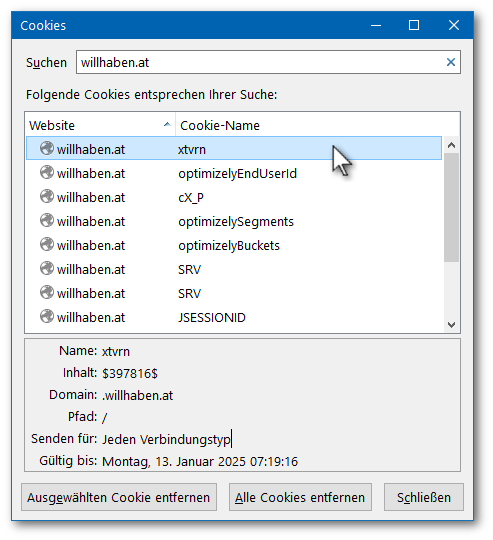Click the scroll-down arrow of cookie list
This screenshot has height=540, width=493.
451,324
